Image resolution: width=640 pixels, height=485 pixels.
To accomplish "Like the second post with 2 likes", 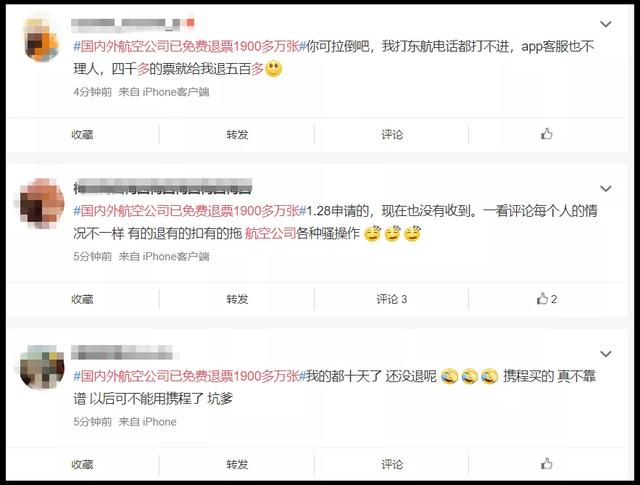I will pos(547,299).
